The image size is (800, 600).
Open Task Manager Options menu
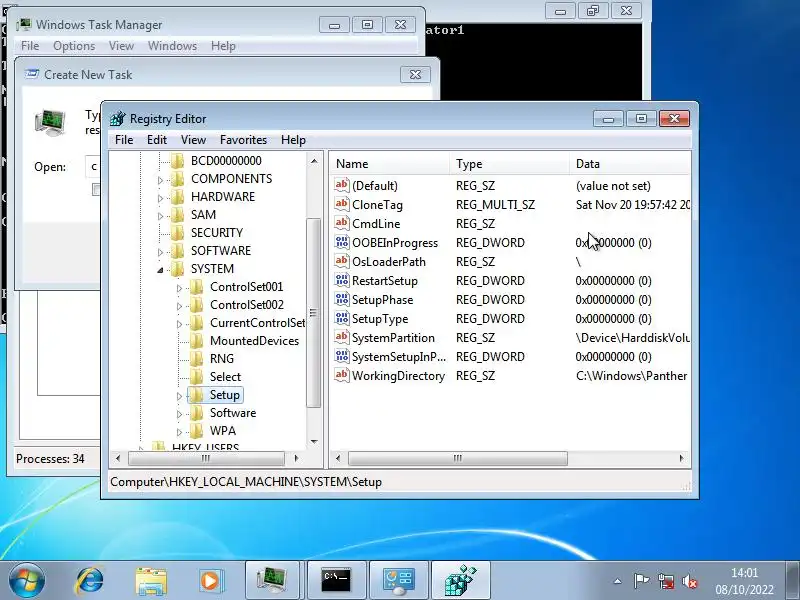pyautogui.click(x=74, y=46)
